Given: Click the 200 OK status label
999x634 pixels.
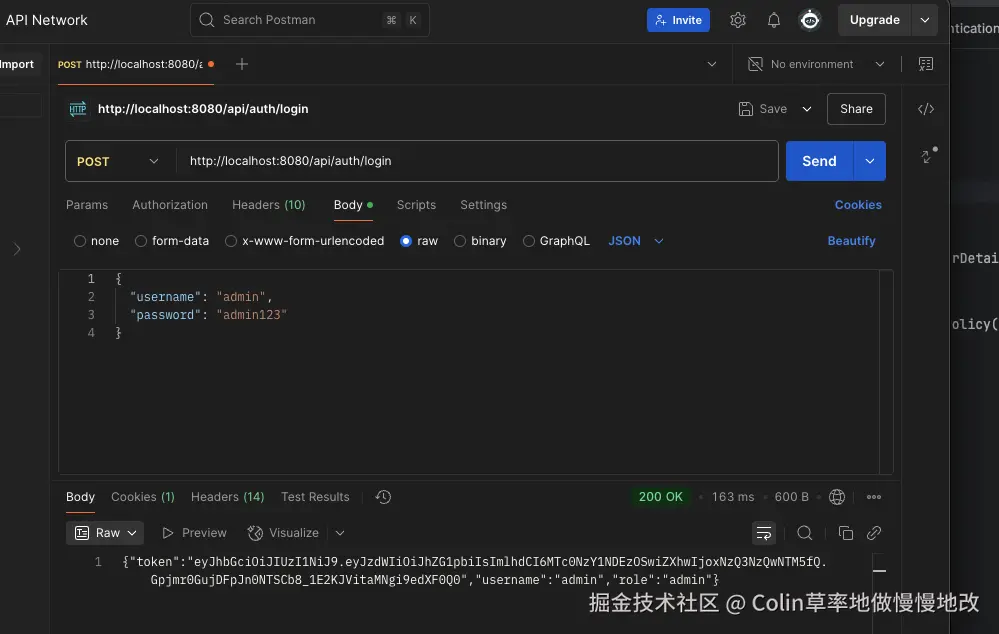Looking at the screenshot, I should [x=660, y=497].
